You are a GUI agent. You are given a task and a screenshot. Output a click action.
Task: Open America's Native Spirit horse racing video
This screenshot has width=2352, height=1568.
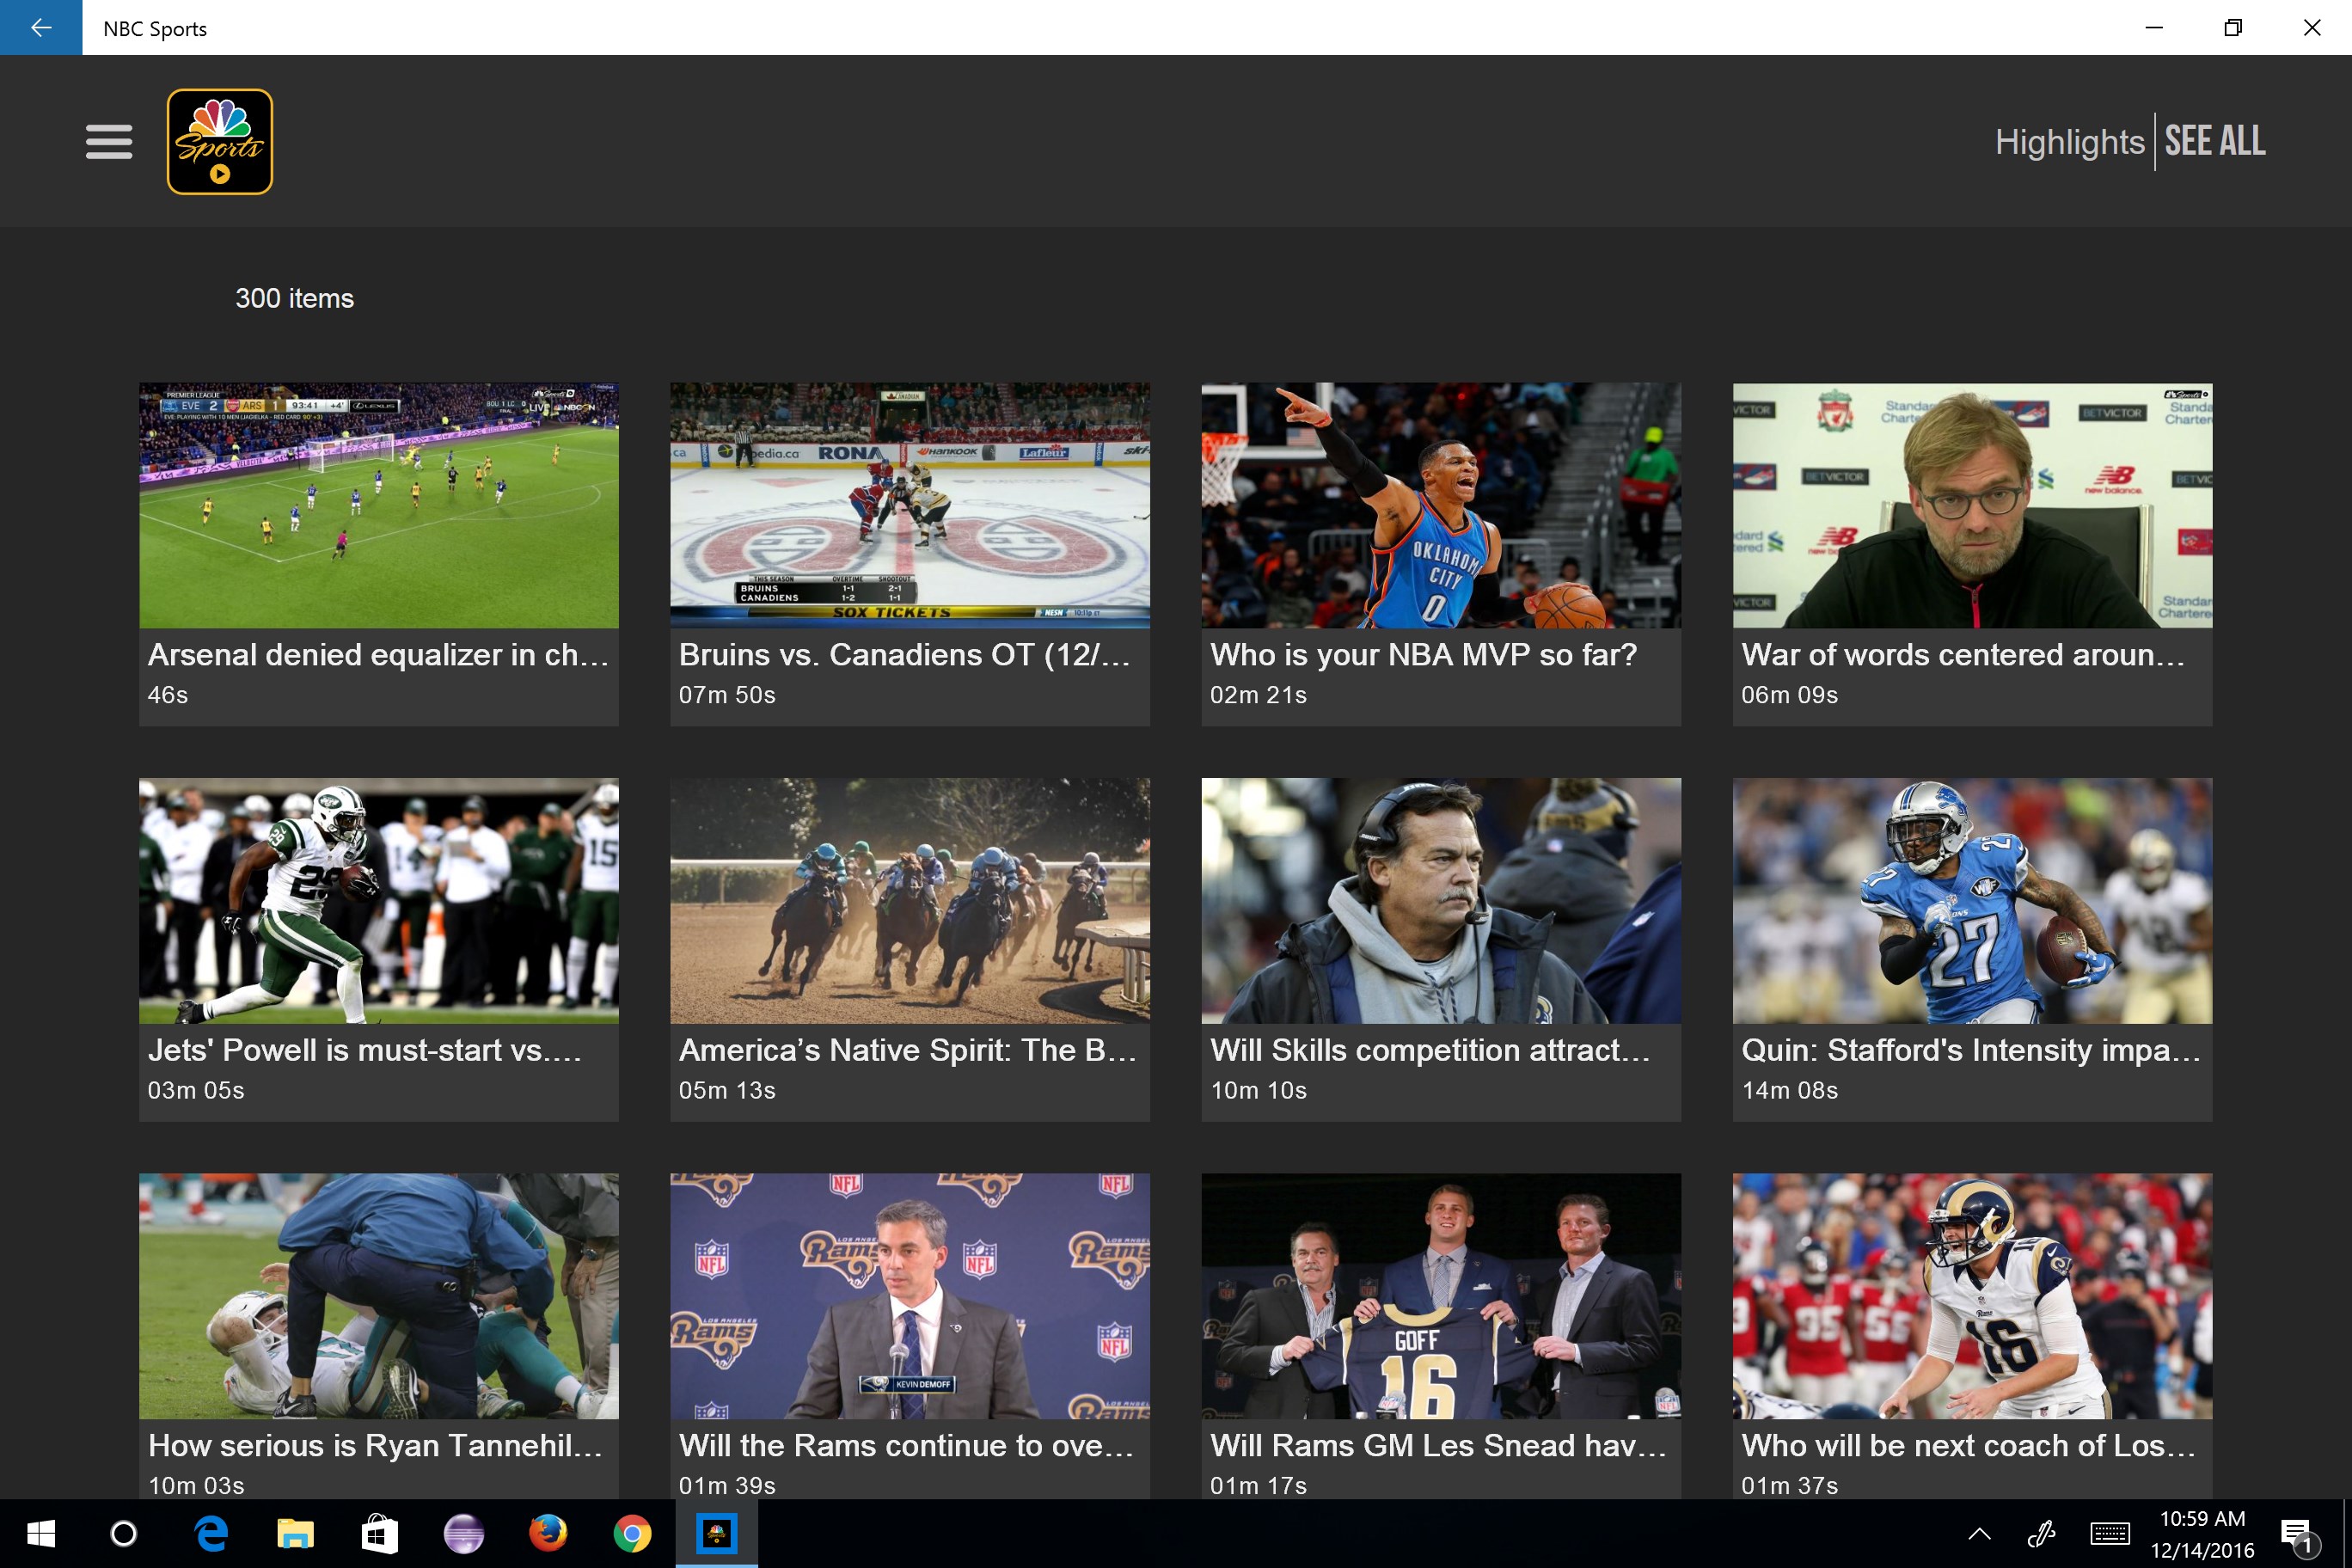point(909,901)
